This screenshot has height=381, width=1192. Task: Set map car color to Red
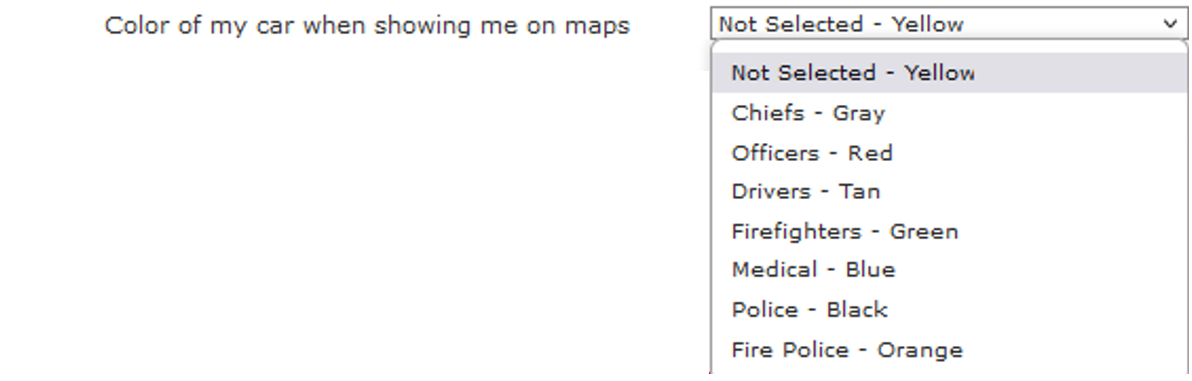[949, 153]
